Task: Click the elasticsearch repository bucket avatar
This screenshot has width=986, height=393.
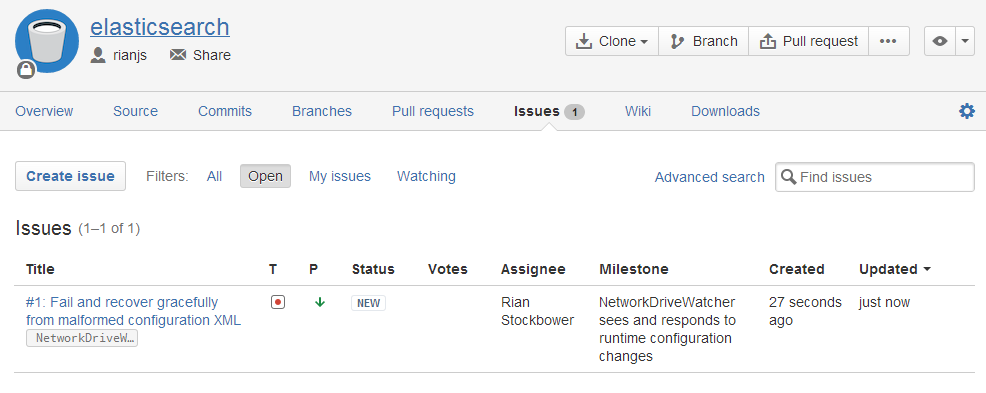Action: [x=47, y=41]
